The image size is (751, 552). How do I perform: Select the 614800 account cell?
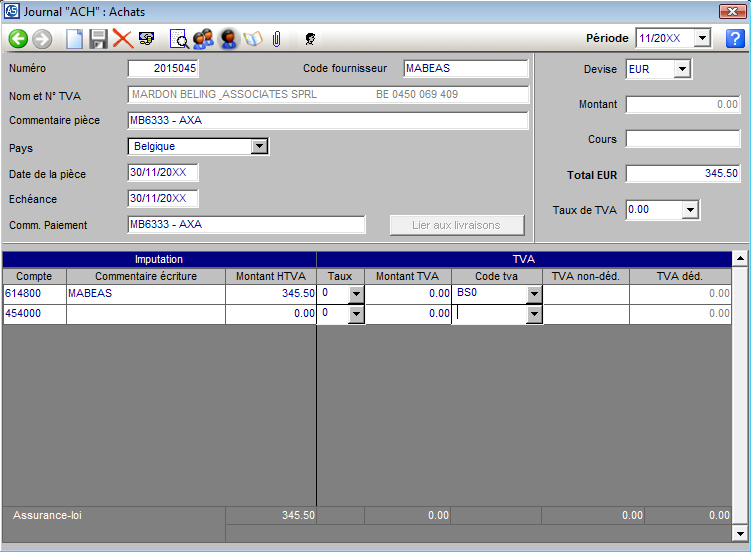[34, 294]
